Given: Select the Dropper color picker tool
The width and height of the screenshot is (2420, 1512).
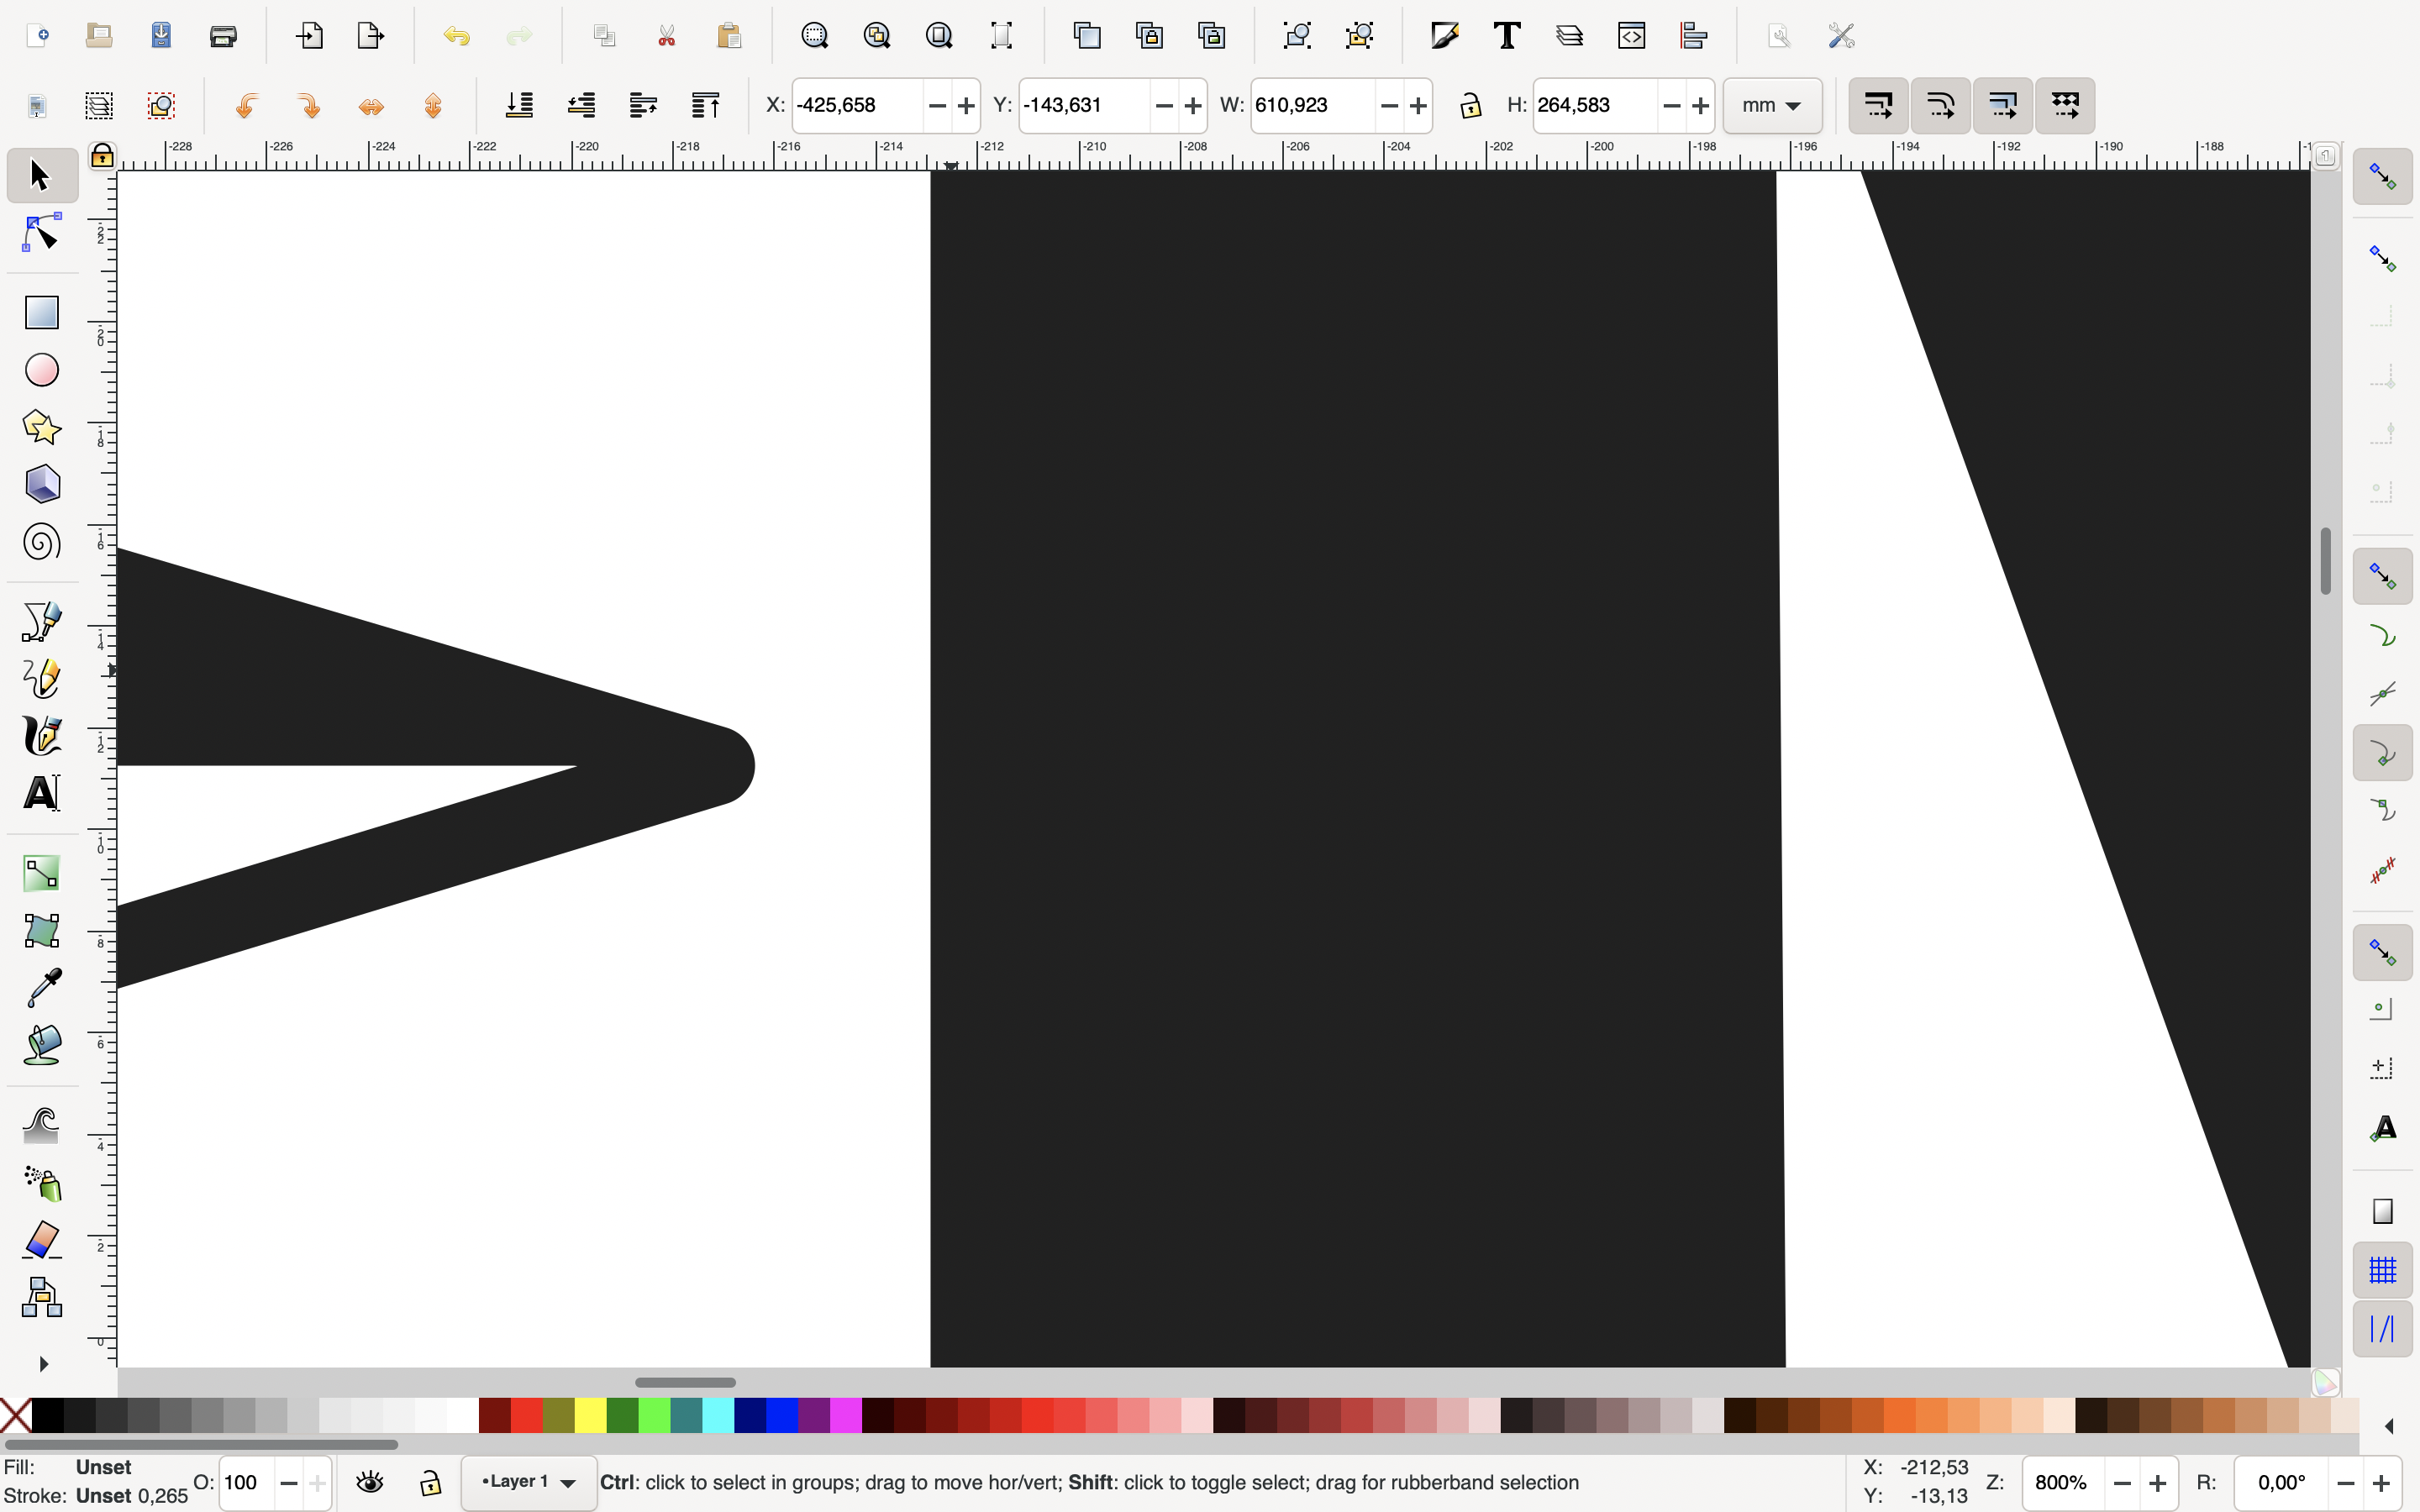Looking at the screenshot, I should coord(41,988).
